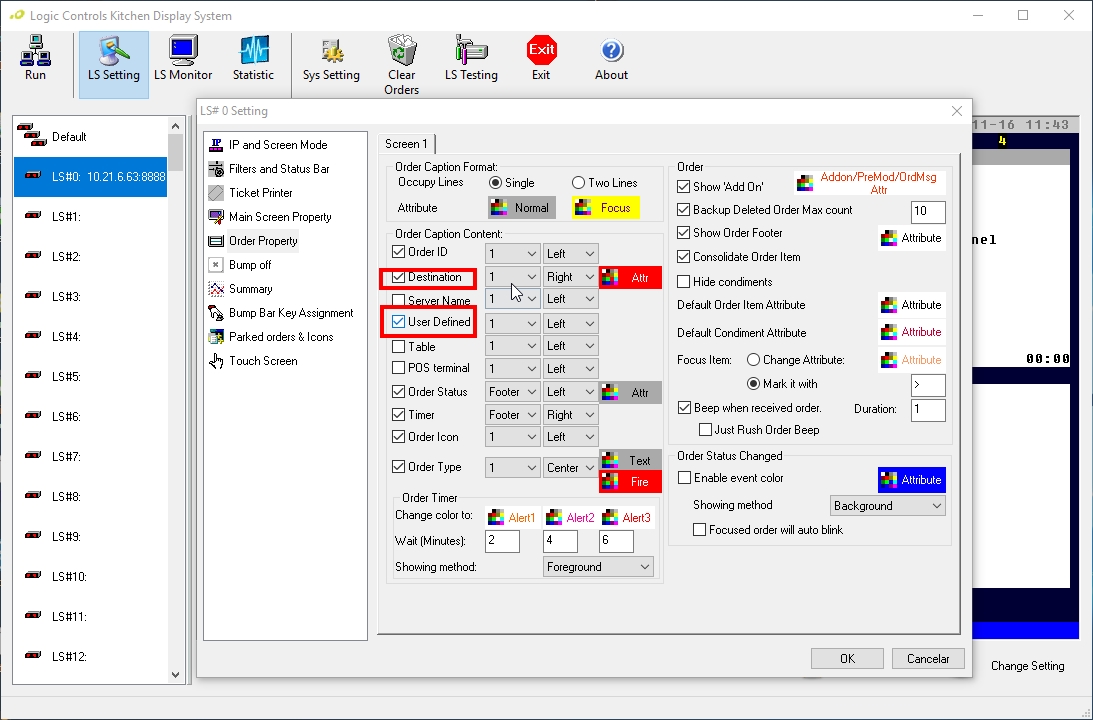Open LS Setting from toolbar
This screenshot has width=1093, height=720.
[x=114, y=65]
